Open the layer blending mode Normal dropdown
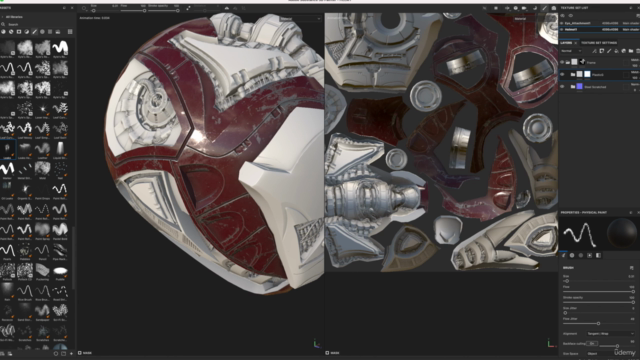 coord(571,51)
